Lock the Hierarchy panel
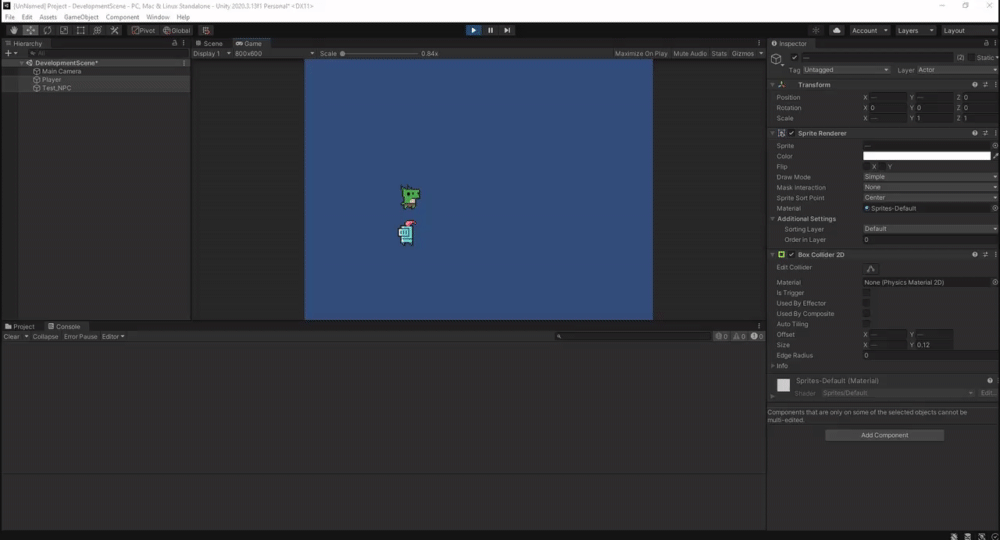 pyautogui.click(x=174, y=43)
